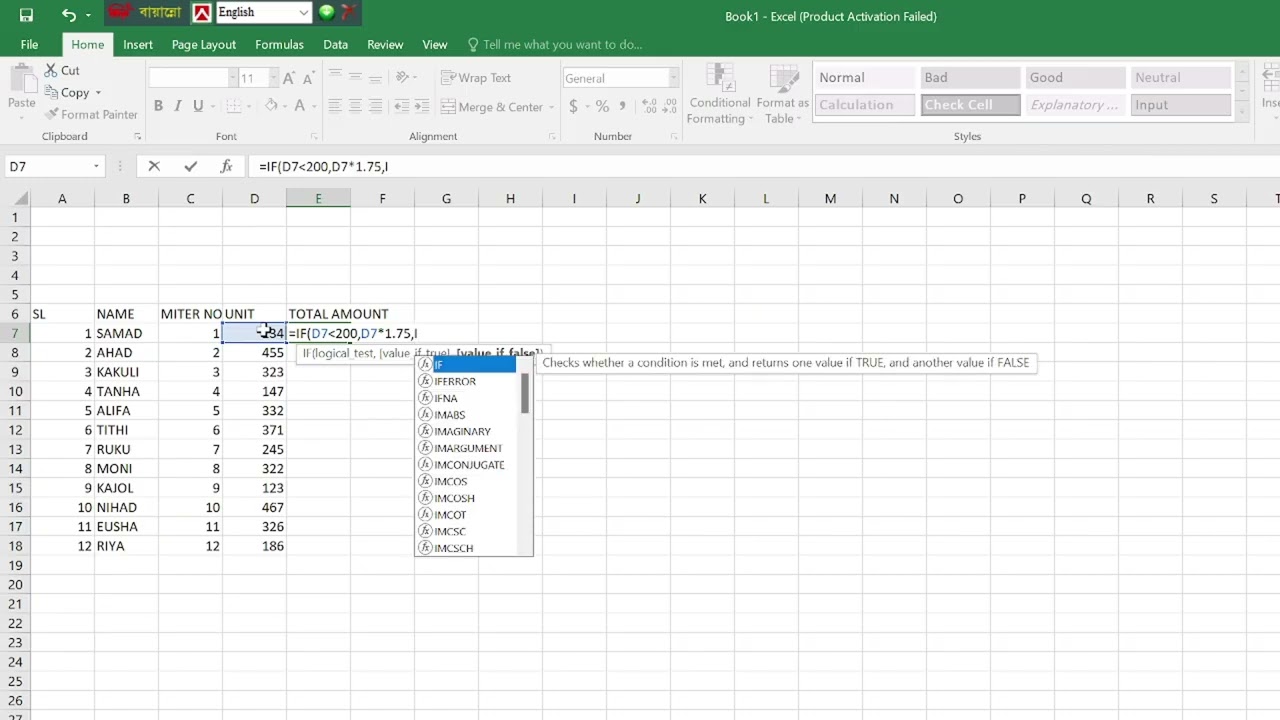
Task: Click Decrease Indent icon
Action: click(x=402, y=107)
